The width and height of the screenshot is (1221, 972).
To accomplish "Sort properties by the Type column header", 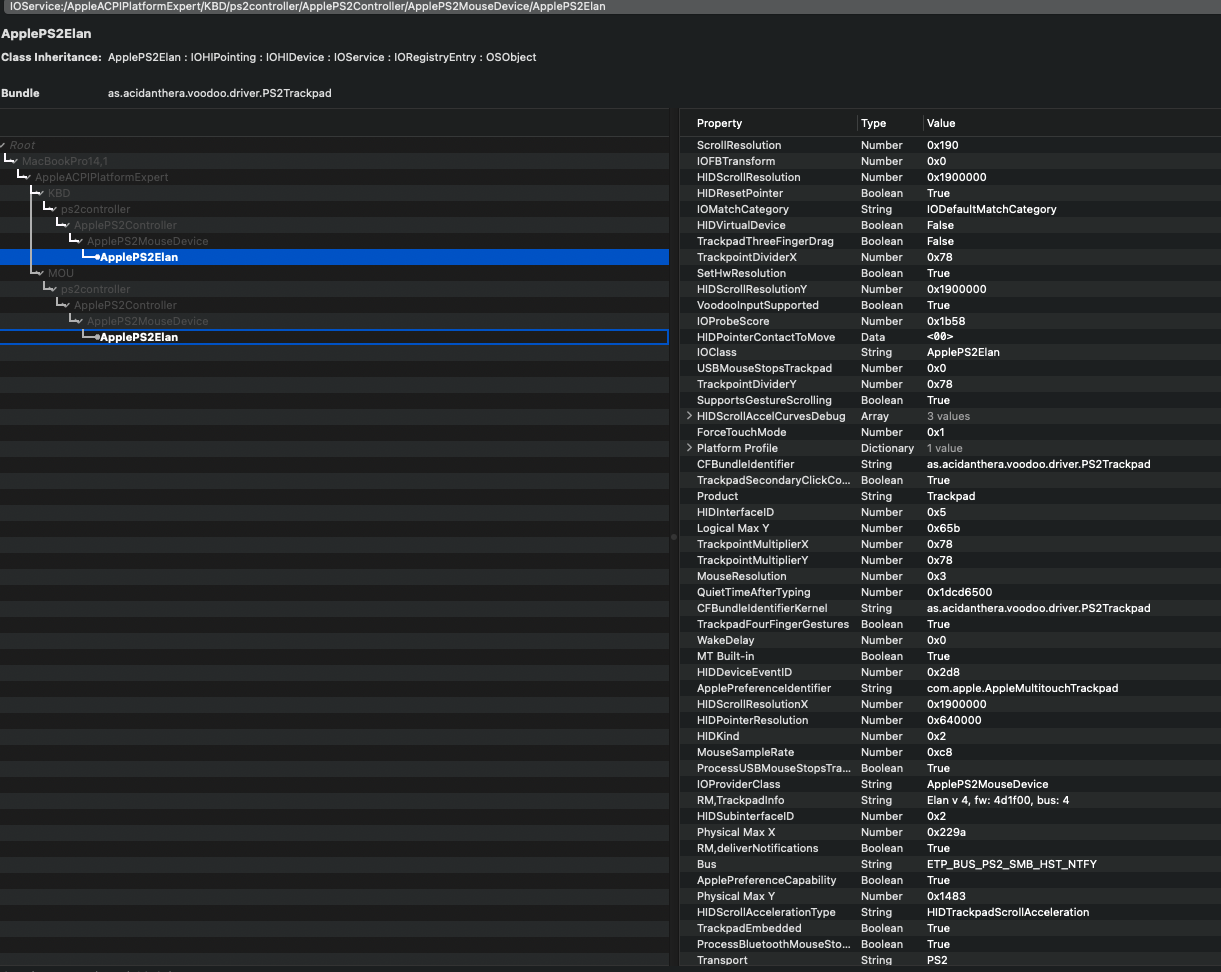I will coord(873,122).
